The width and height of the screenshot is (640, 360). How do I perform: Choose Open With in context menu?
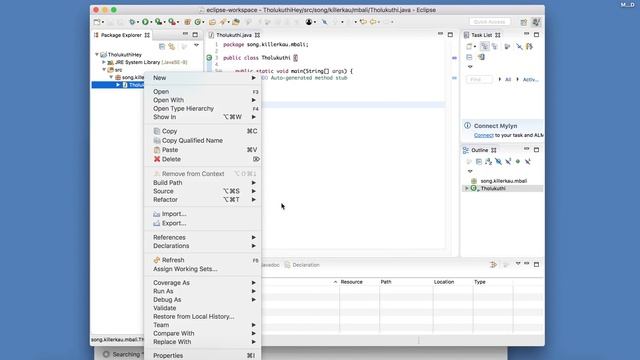[203, 100]
